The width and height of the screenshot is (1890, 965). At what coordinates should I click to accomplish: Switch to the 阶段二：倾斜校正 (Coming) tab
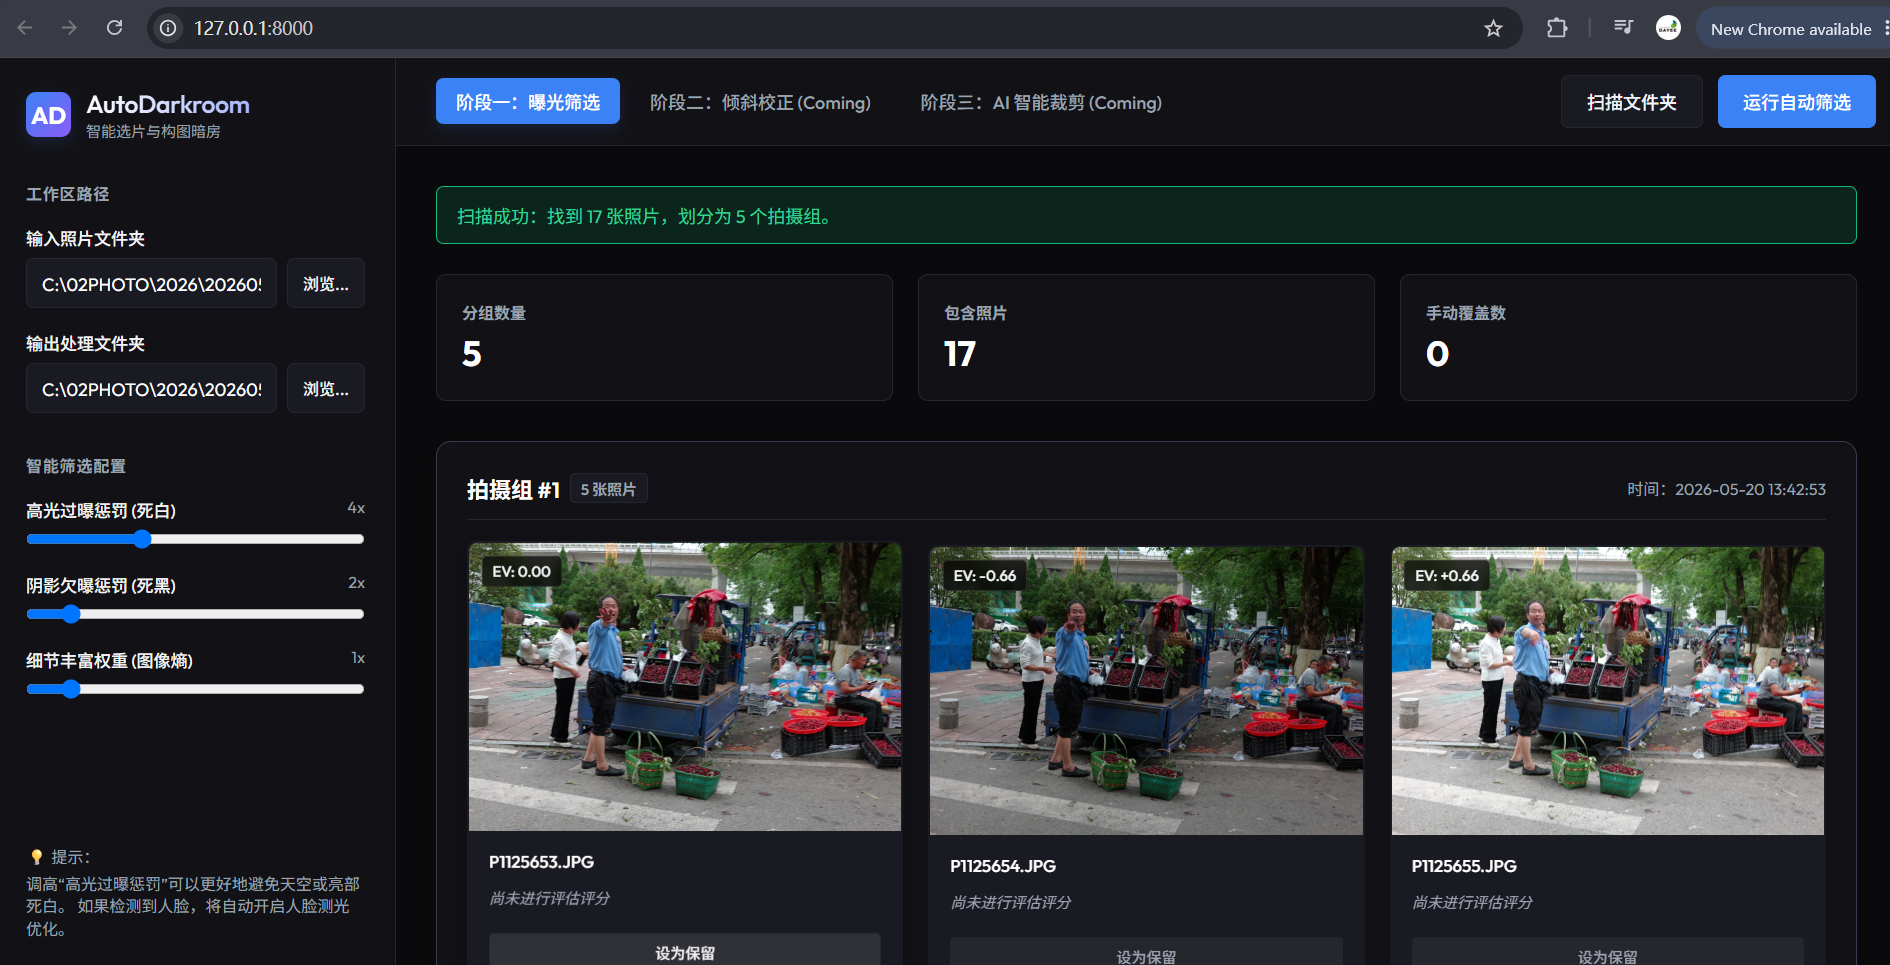[x=760, y=102]
